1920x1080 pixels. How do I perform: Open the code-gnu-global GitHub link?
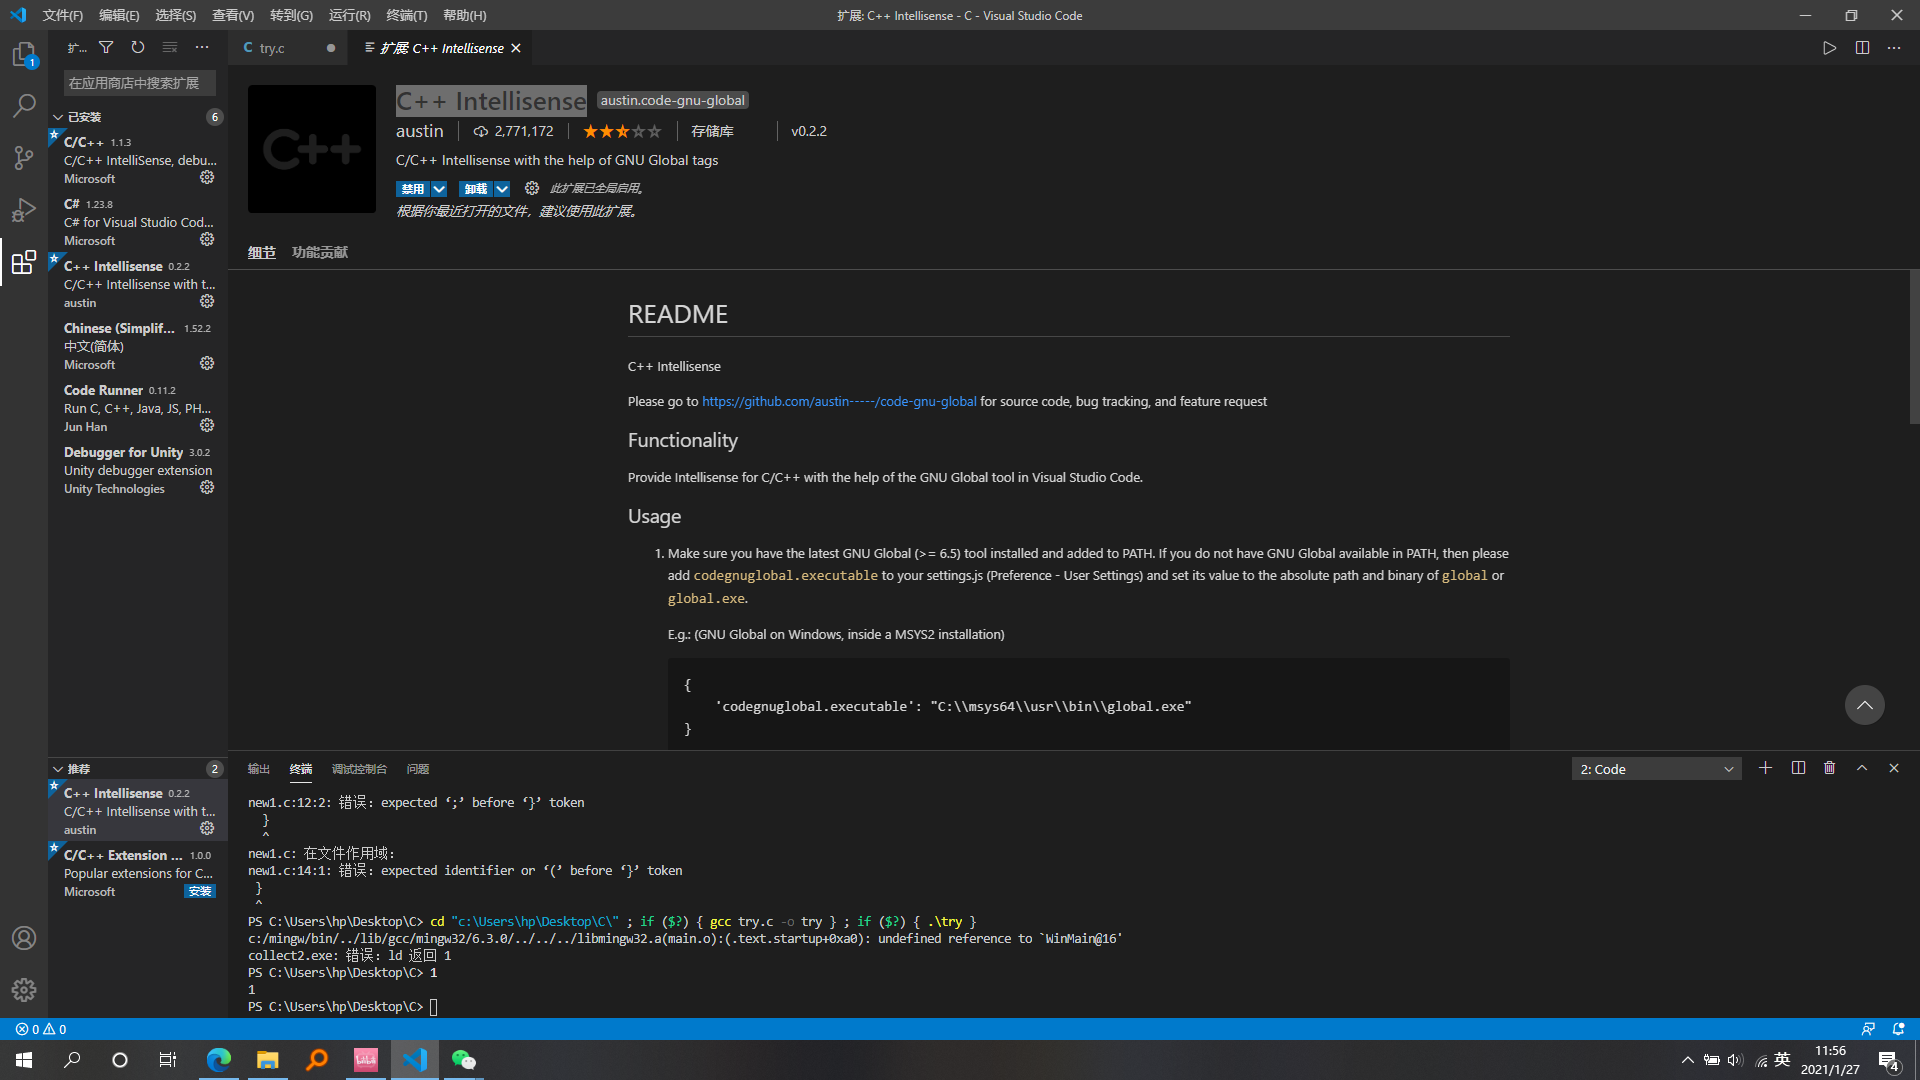839,401
